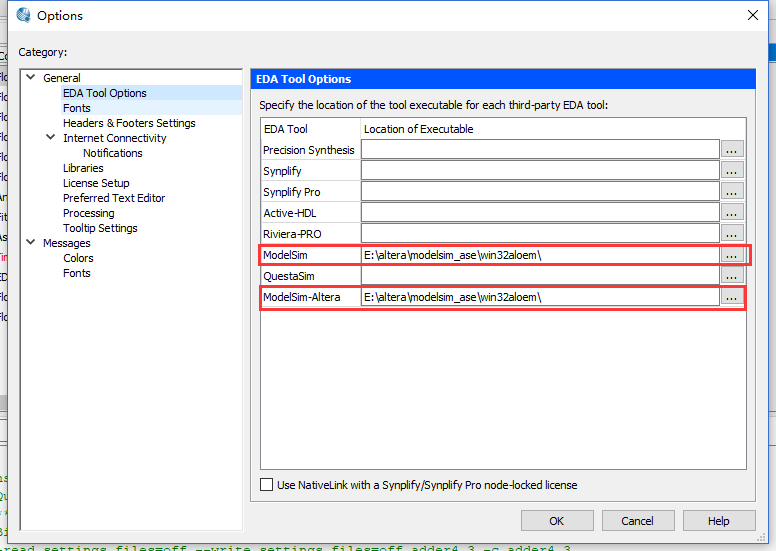Screen dimensions: 776x551
Task: Click the Synplify Pro tool label
Action: (291, 192)
